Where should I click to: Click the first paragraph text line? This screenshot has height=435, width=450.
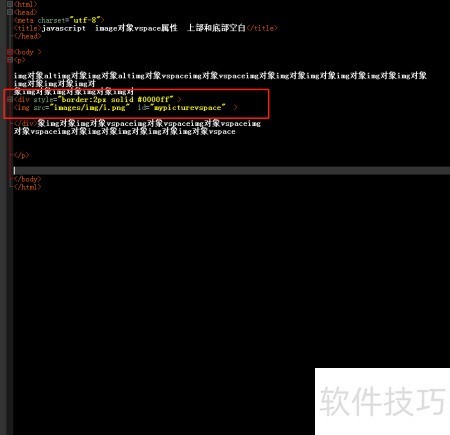point(220,76)
